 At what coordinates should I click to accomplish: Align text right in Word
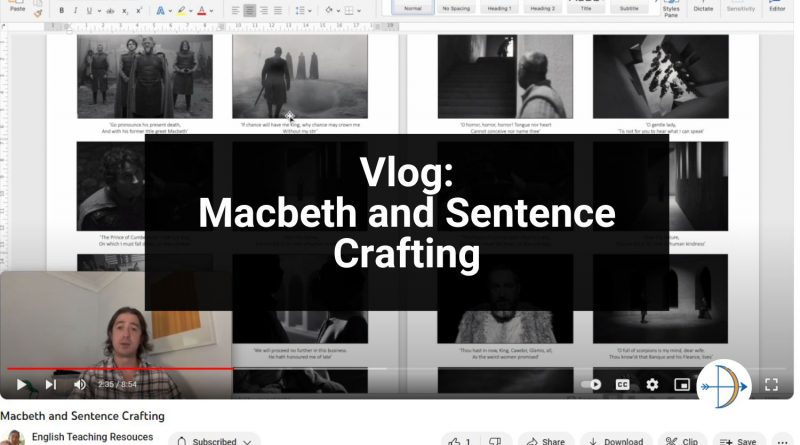tap(264, 10)
